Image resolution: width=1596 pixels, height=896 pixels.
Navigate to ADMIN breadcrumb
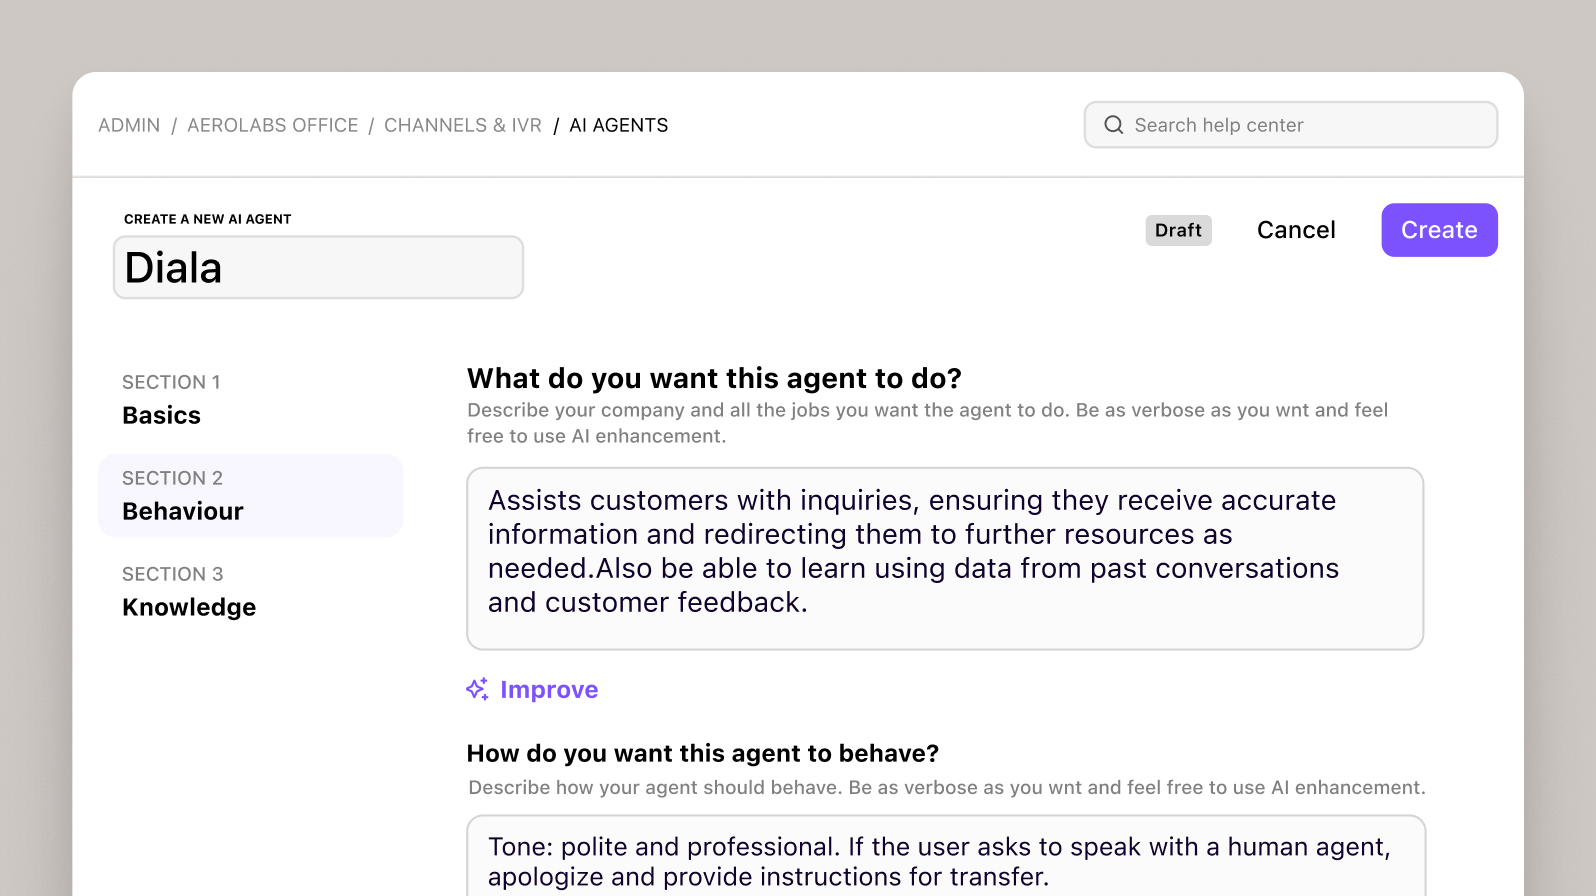coord(128,124)
